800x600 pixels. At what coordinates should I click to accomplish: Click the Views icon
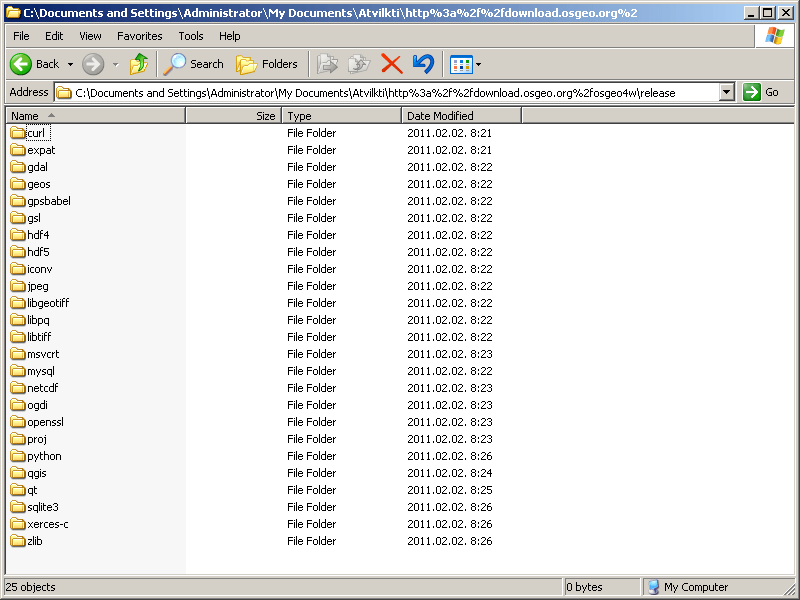pyautogui.click(x=461, y=65)
